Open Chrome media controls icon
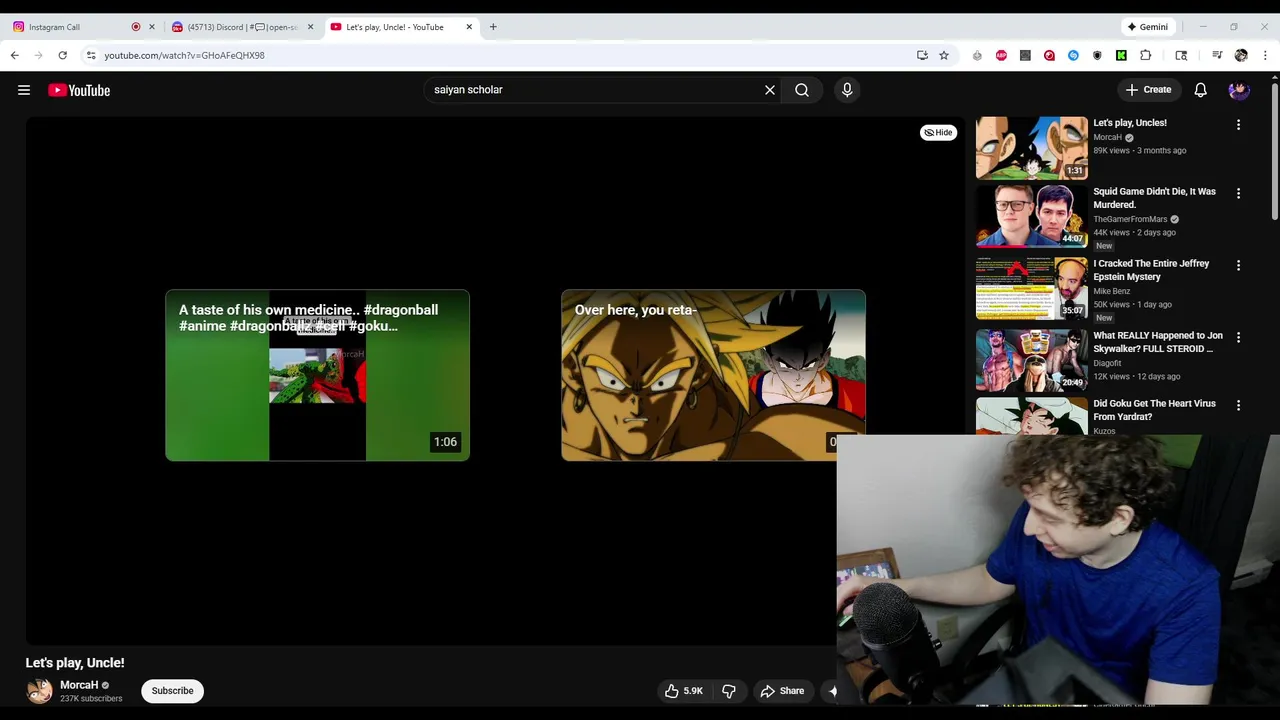This screenshot has width=1280, height=720. point(1217,55)
